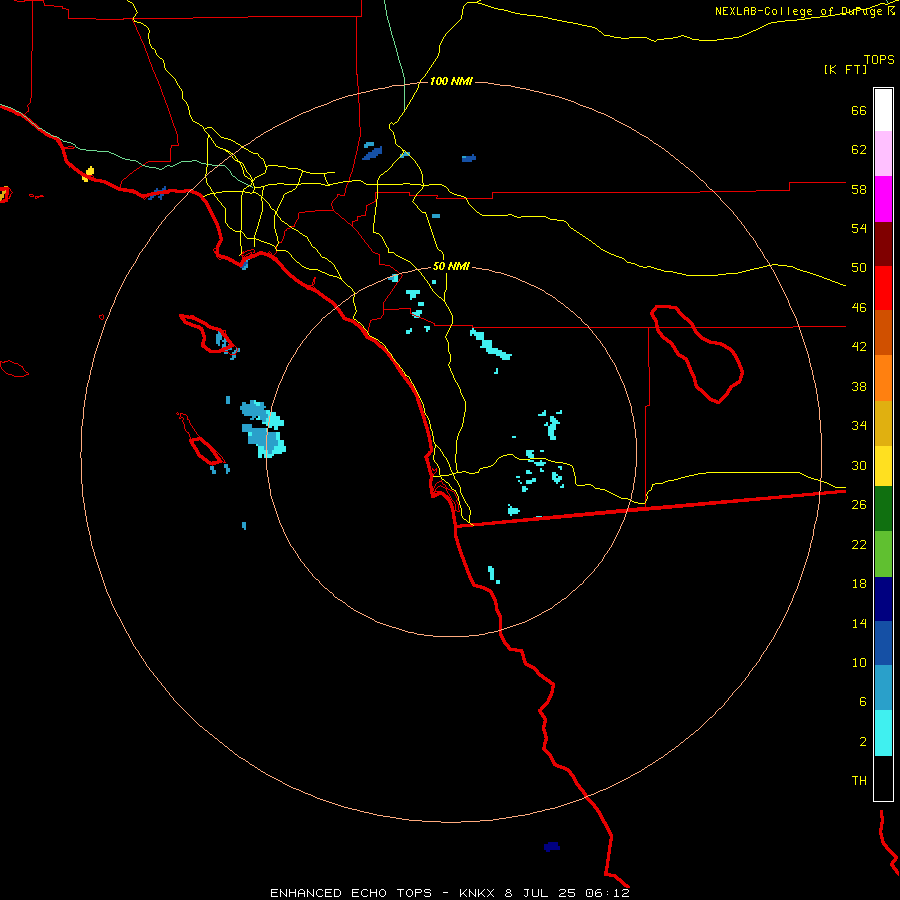Click "ENHANCED ECHO TOPS" in the caption

tap(351, 893)
